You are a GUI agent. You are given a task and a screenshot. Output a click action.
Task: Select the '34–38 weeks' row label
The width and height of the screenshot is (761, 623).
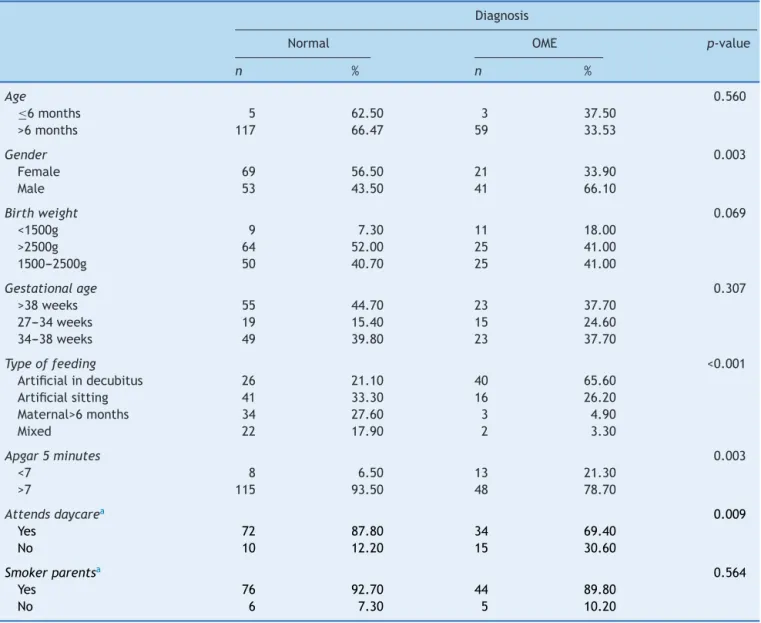[x=55, y=339]
